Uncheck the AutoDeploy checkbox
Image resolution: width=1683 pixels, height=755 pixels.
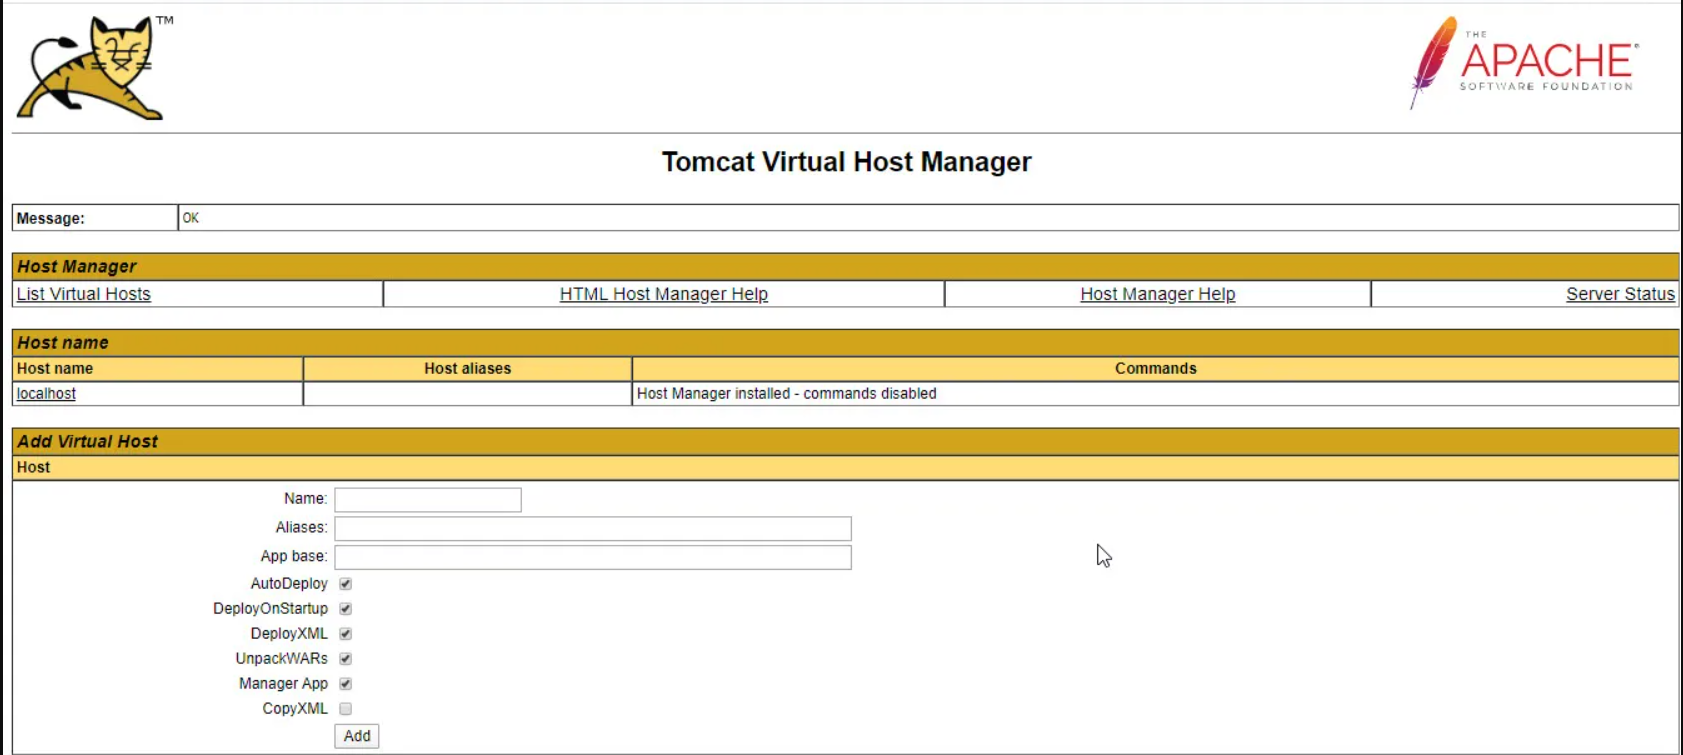pos(346,584)
